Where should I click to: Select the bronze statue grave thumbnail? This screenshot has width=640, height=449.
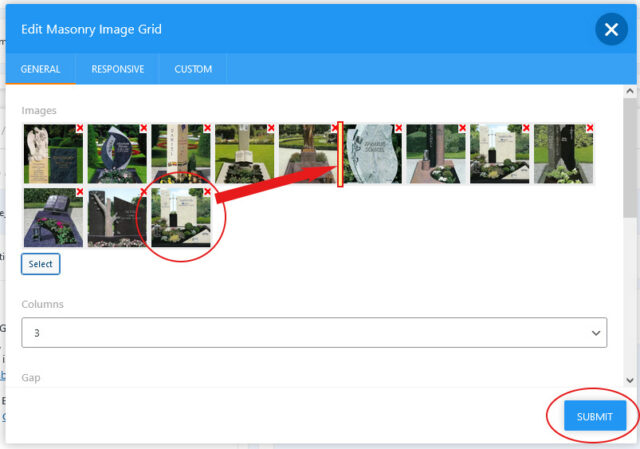tap(308, 154)
